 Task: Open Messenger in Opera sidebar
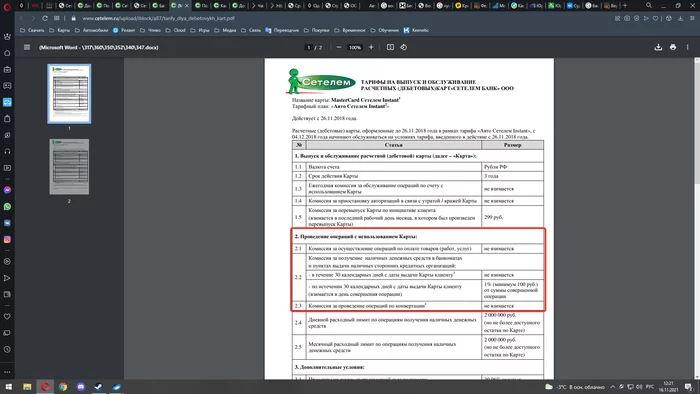(x=7, y=190)
